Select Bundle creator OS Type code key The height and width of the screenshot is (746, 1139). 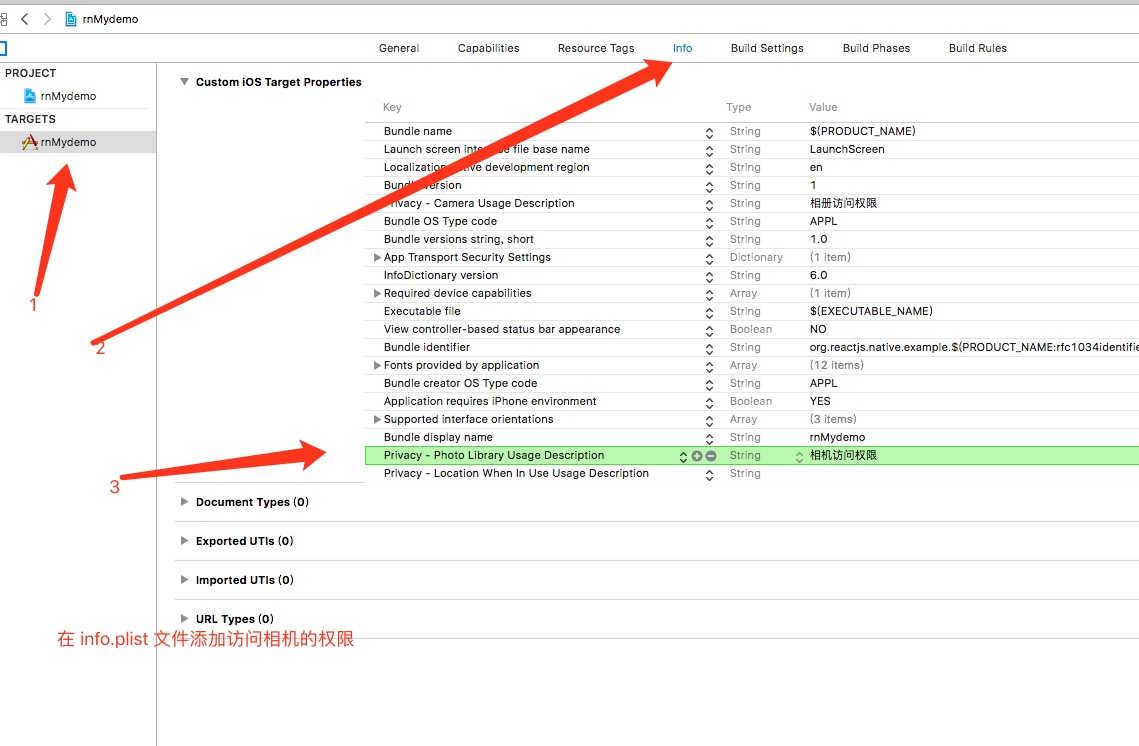click(461, 383)
